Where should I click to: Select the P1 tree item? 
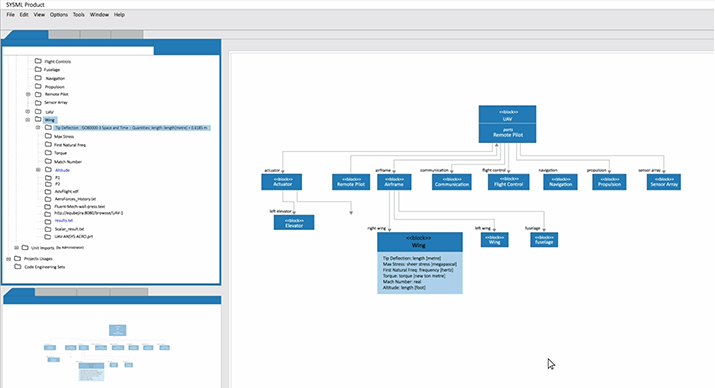57,177
